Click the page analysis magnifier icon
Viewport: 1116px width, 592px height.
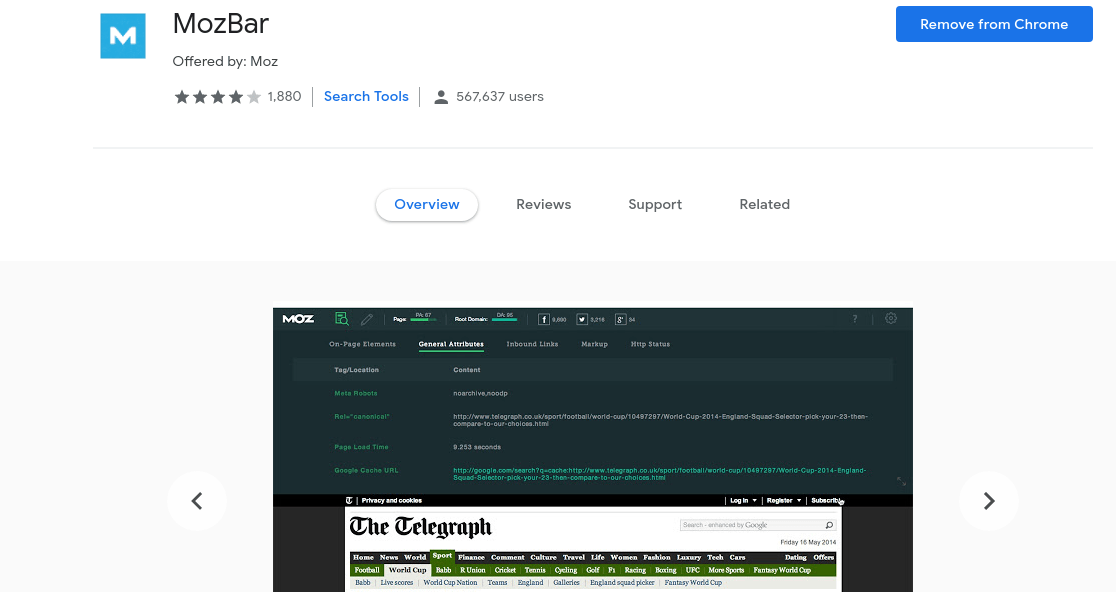342,319
